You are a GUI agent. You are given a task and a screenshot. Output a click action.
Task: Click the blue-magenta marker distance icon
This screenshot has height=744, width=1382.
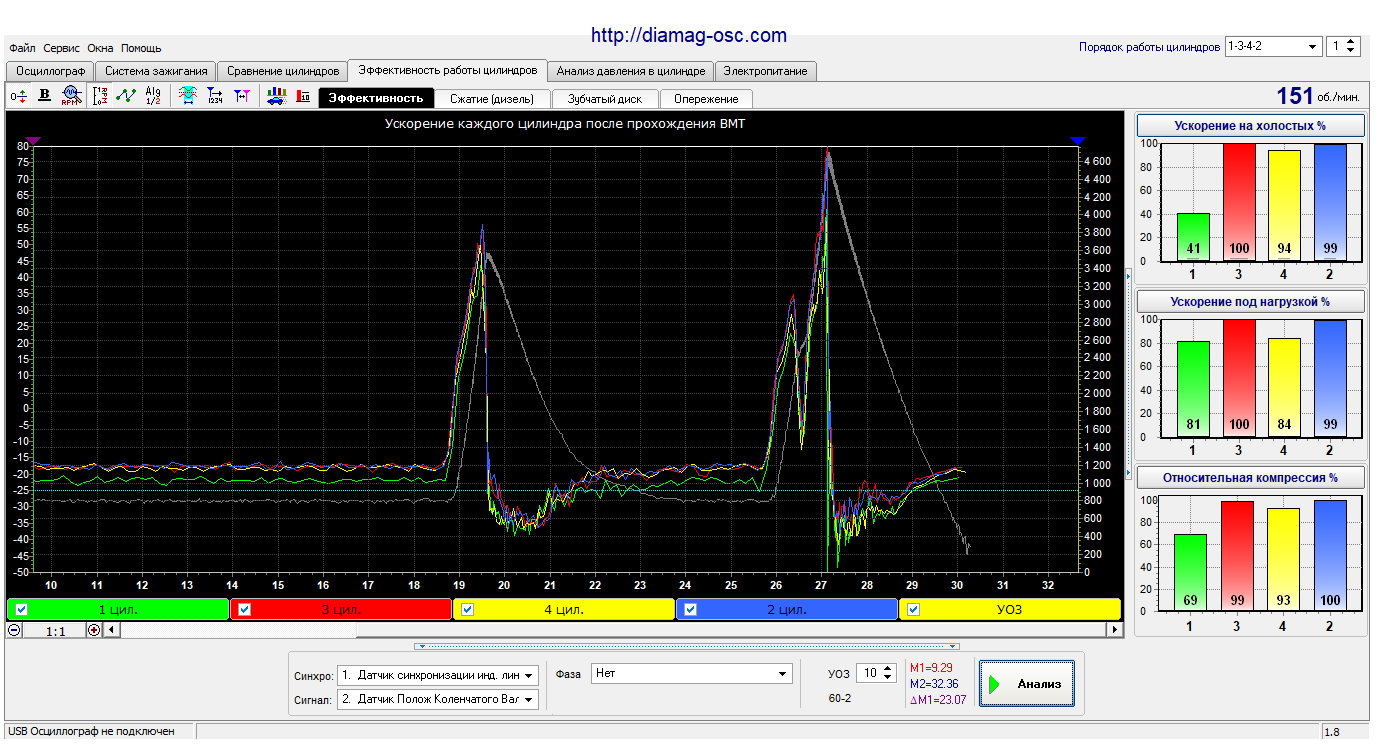(x=241, y=96)
